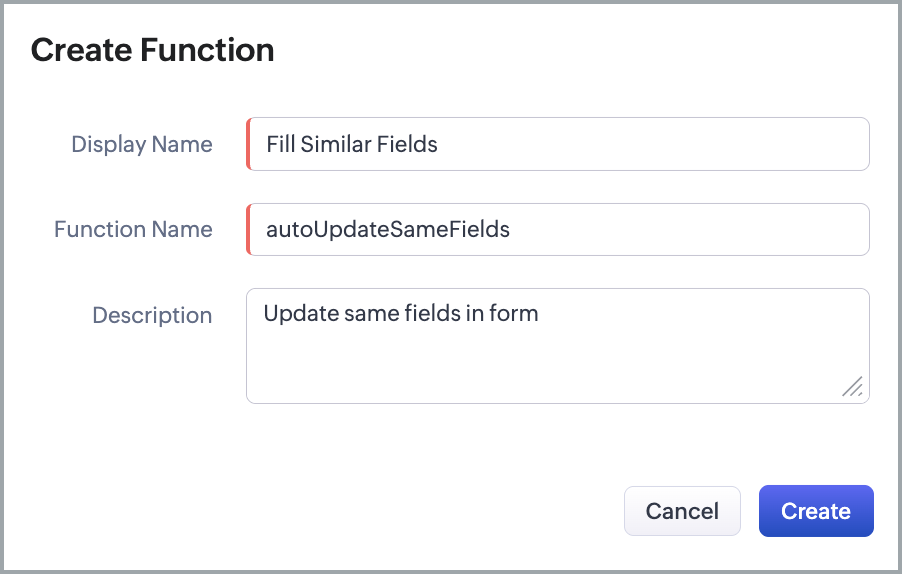902x574 pixels.
Task: Click the word Fields in Display Name
Action: click(x=407, y=144)
